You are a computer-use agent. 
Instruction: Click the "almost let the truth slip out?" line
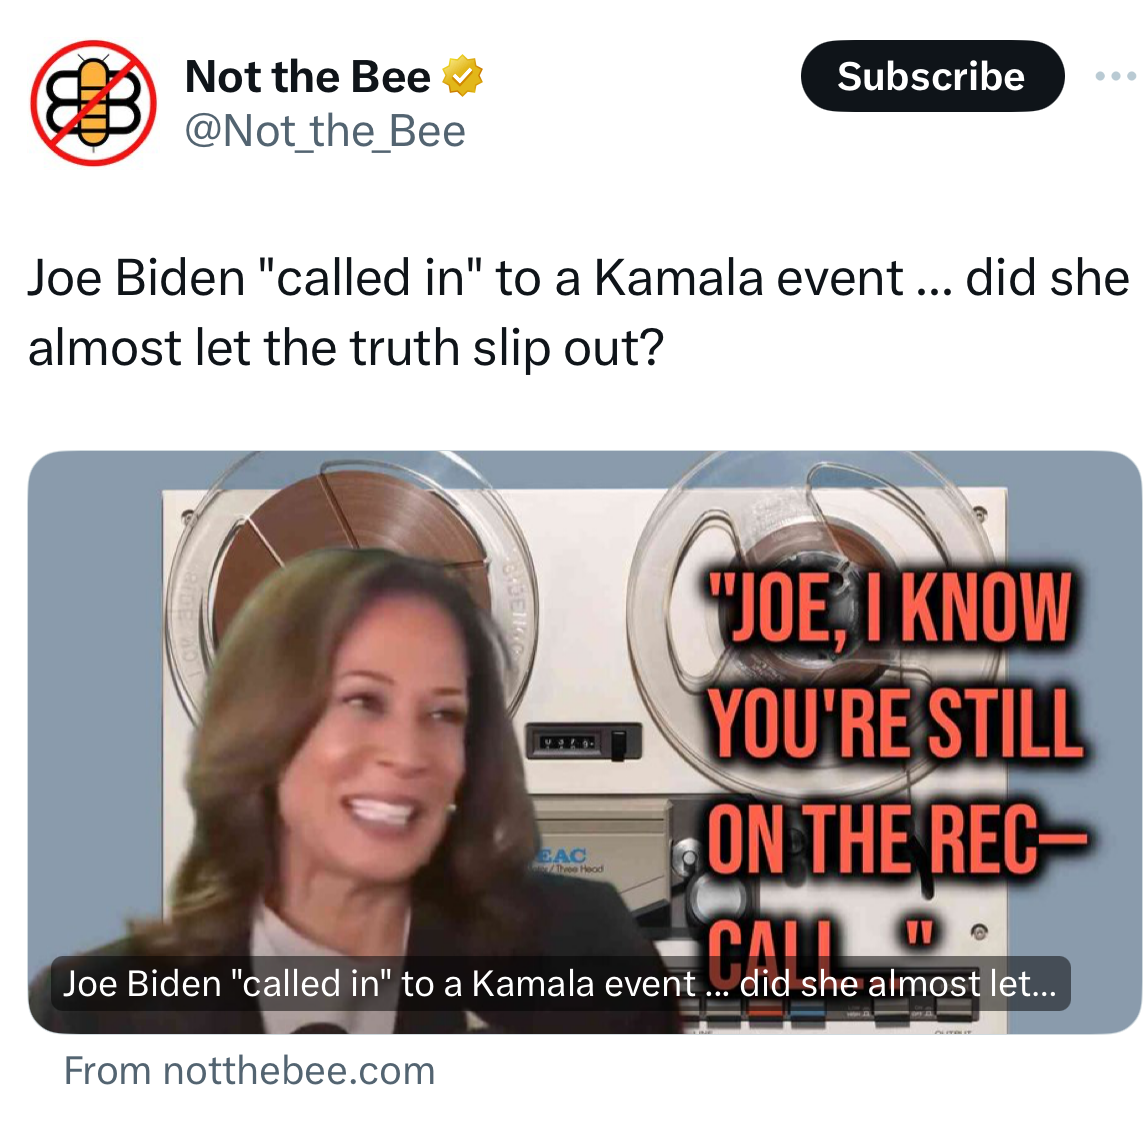[346, 348]
